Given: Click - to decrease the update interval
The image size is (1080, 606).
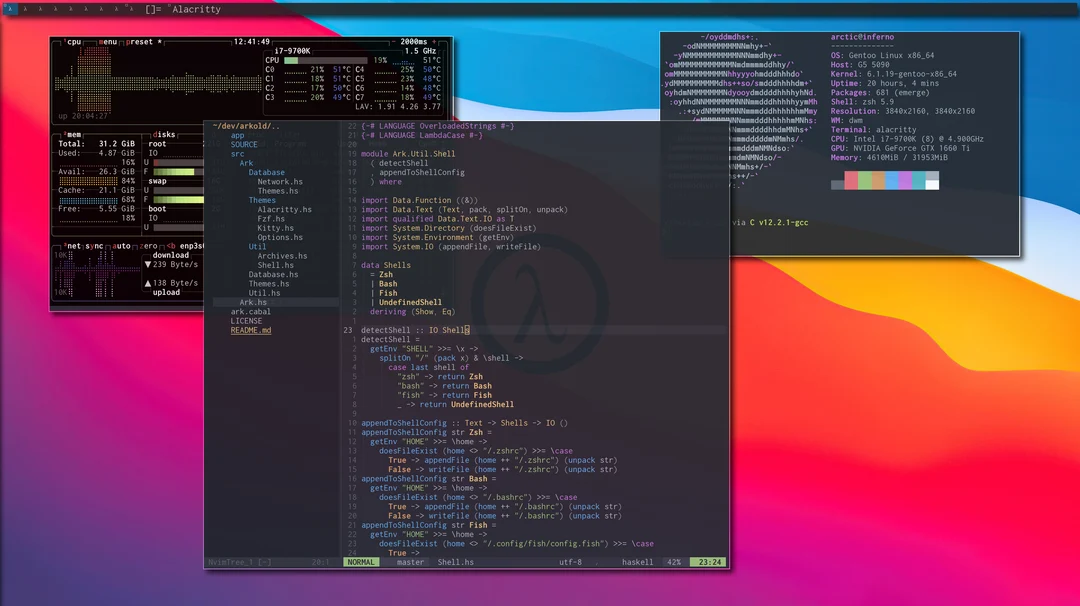Looking at the screenshot, I should pyautogui.click(x=394, y=42).
